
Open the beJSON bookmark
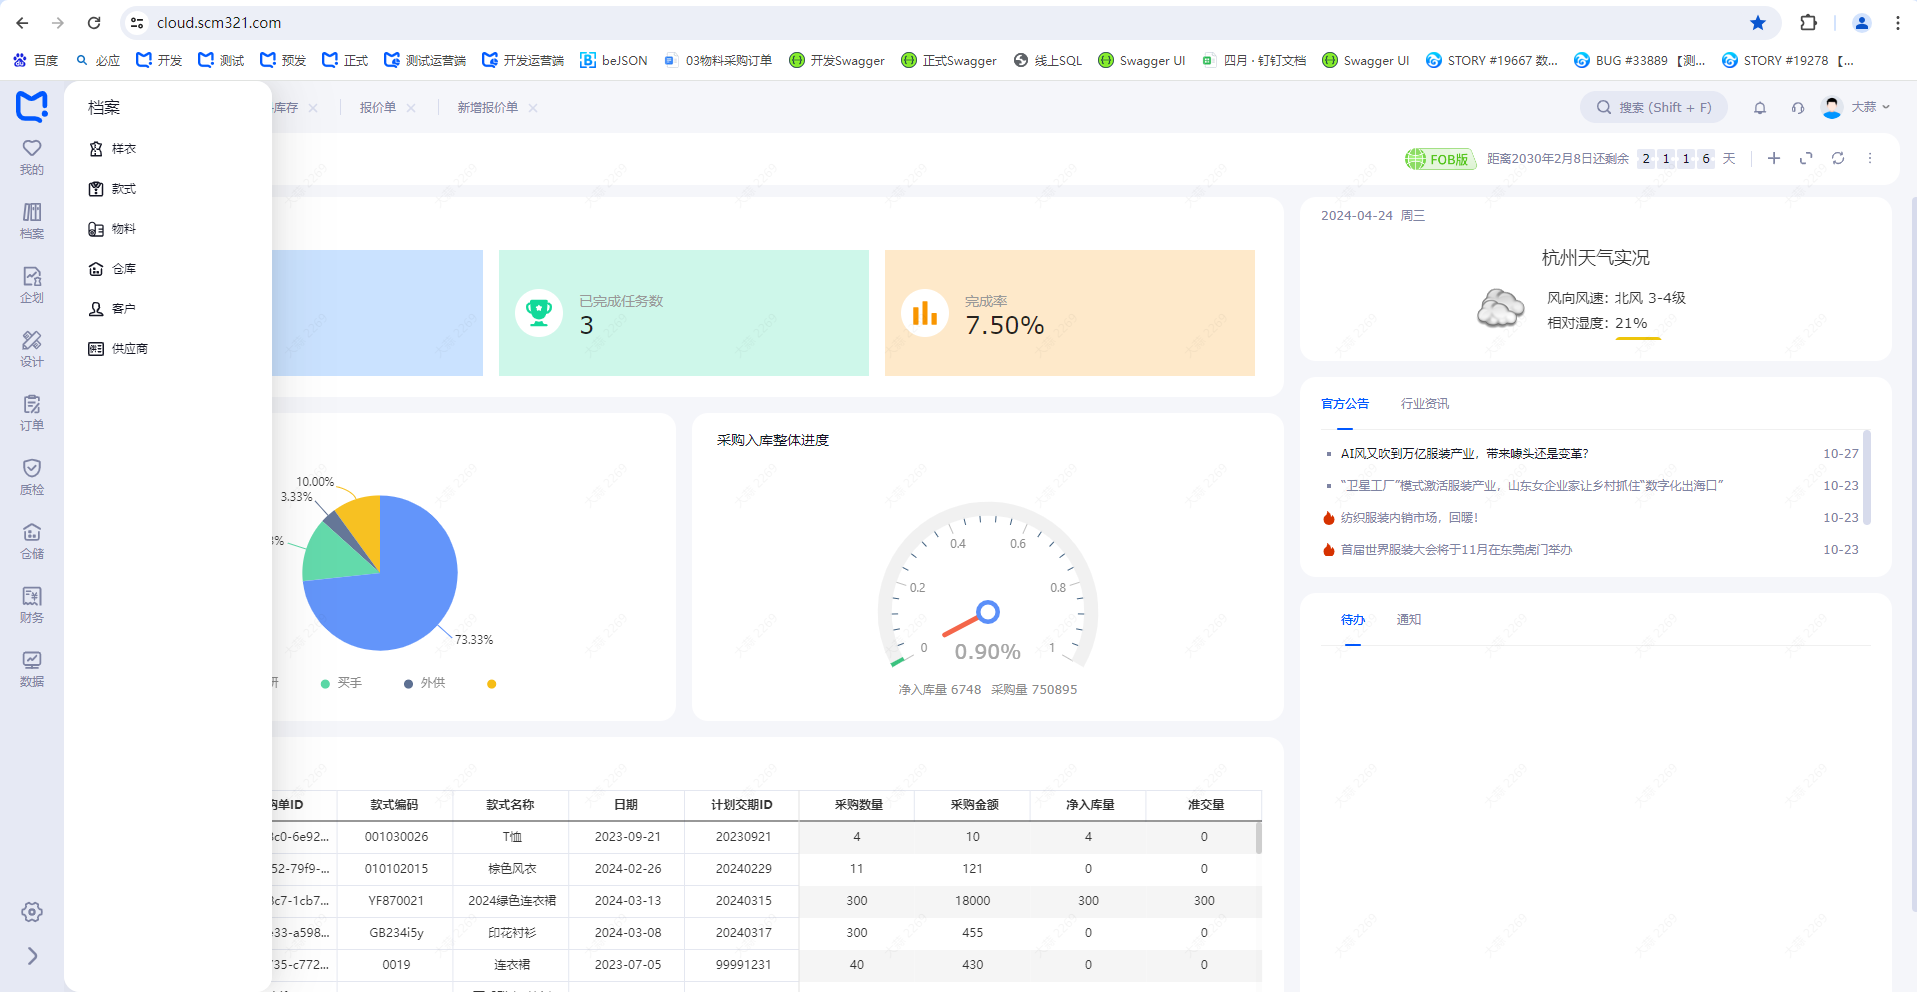click(x=614, y=61)
